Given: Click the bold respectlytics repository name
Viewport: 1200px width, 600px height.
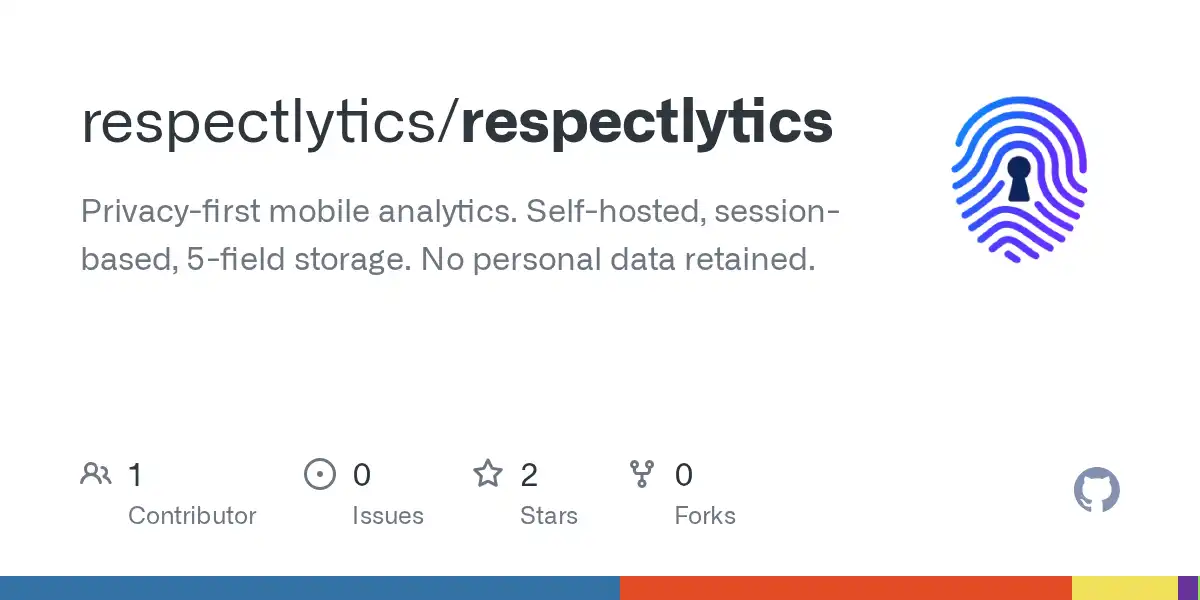Looking at the screenshot, I should point(646,121).
